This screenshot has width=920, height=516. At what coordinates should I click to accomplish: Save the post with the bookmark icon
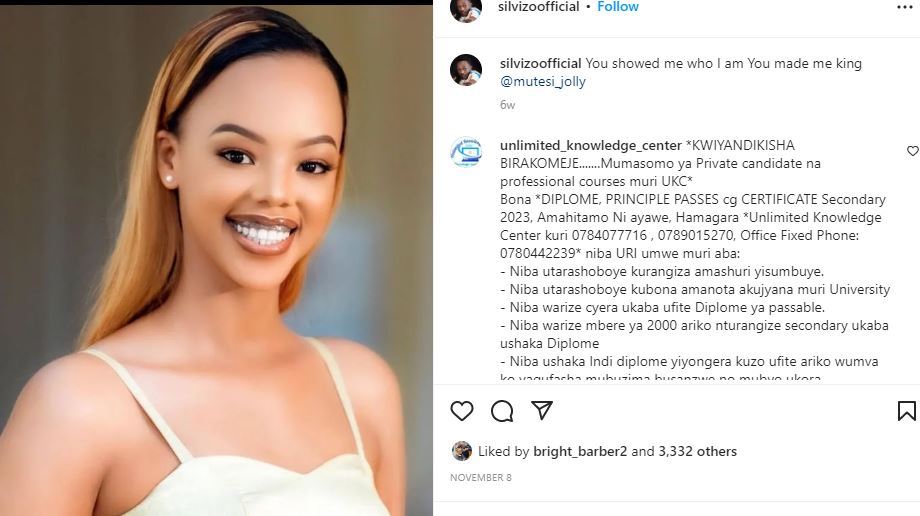click(x=906, y=411)
